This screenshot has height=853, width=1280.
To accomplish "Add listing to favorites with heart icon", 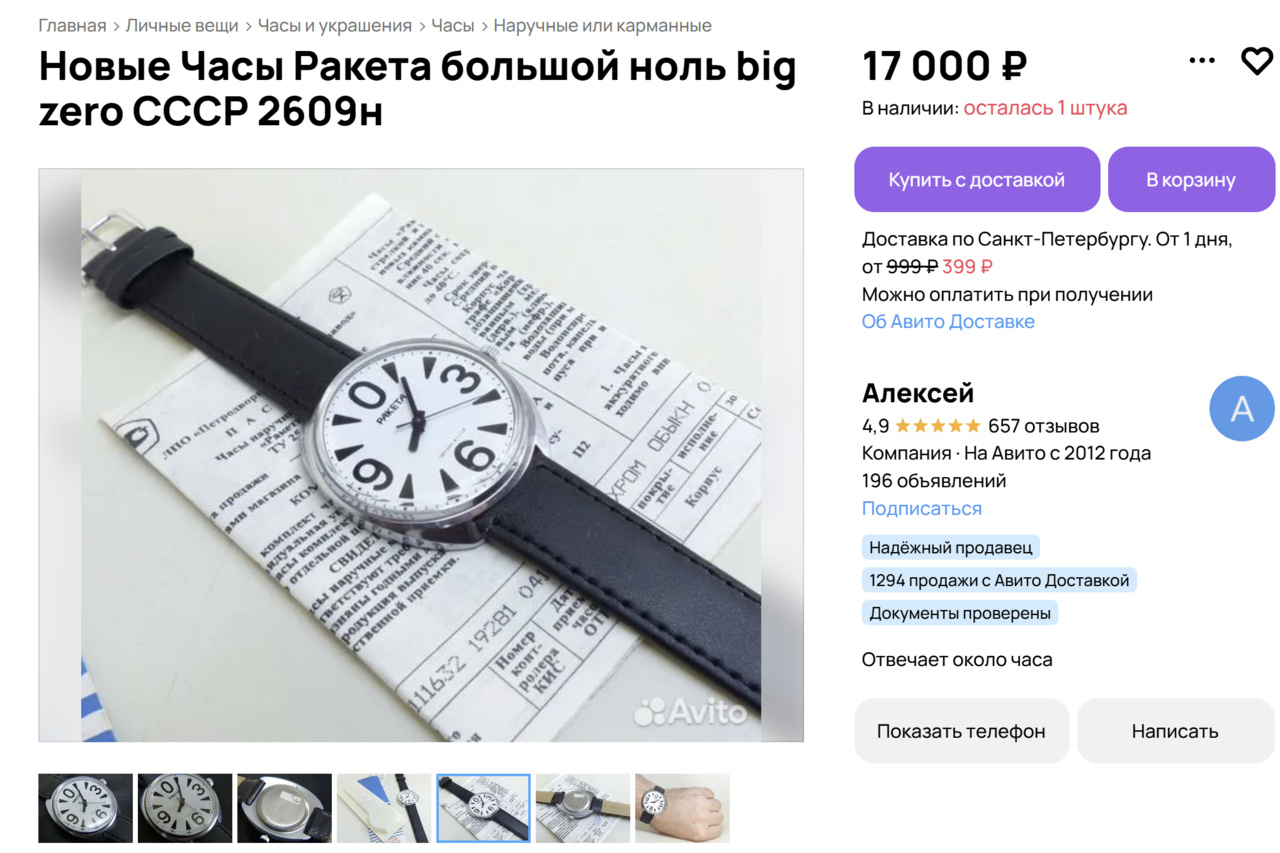I will coord(1256,61).
